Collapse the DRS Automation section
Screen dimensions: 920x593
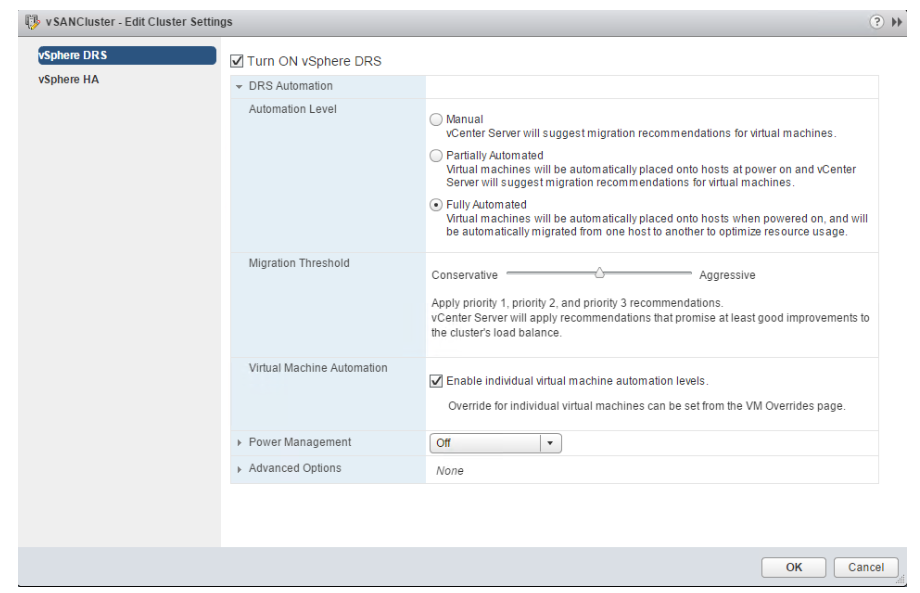(239, 86)
